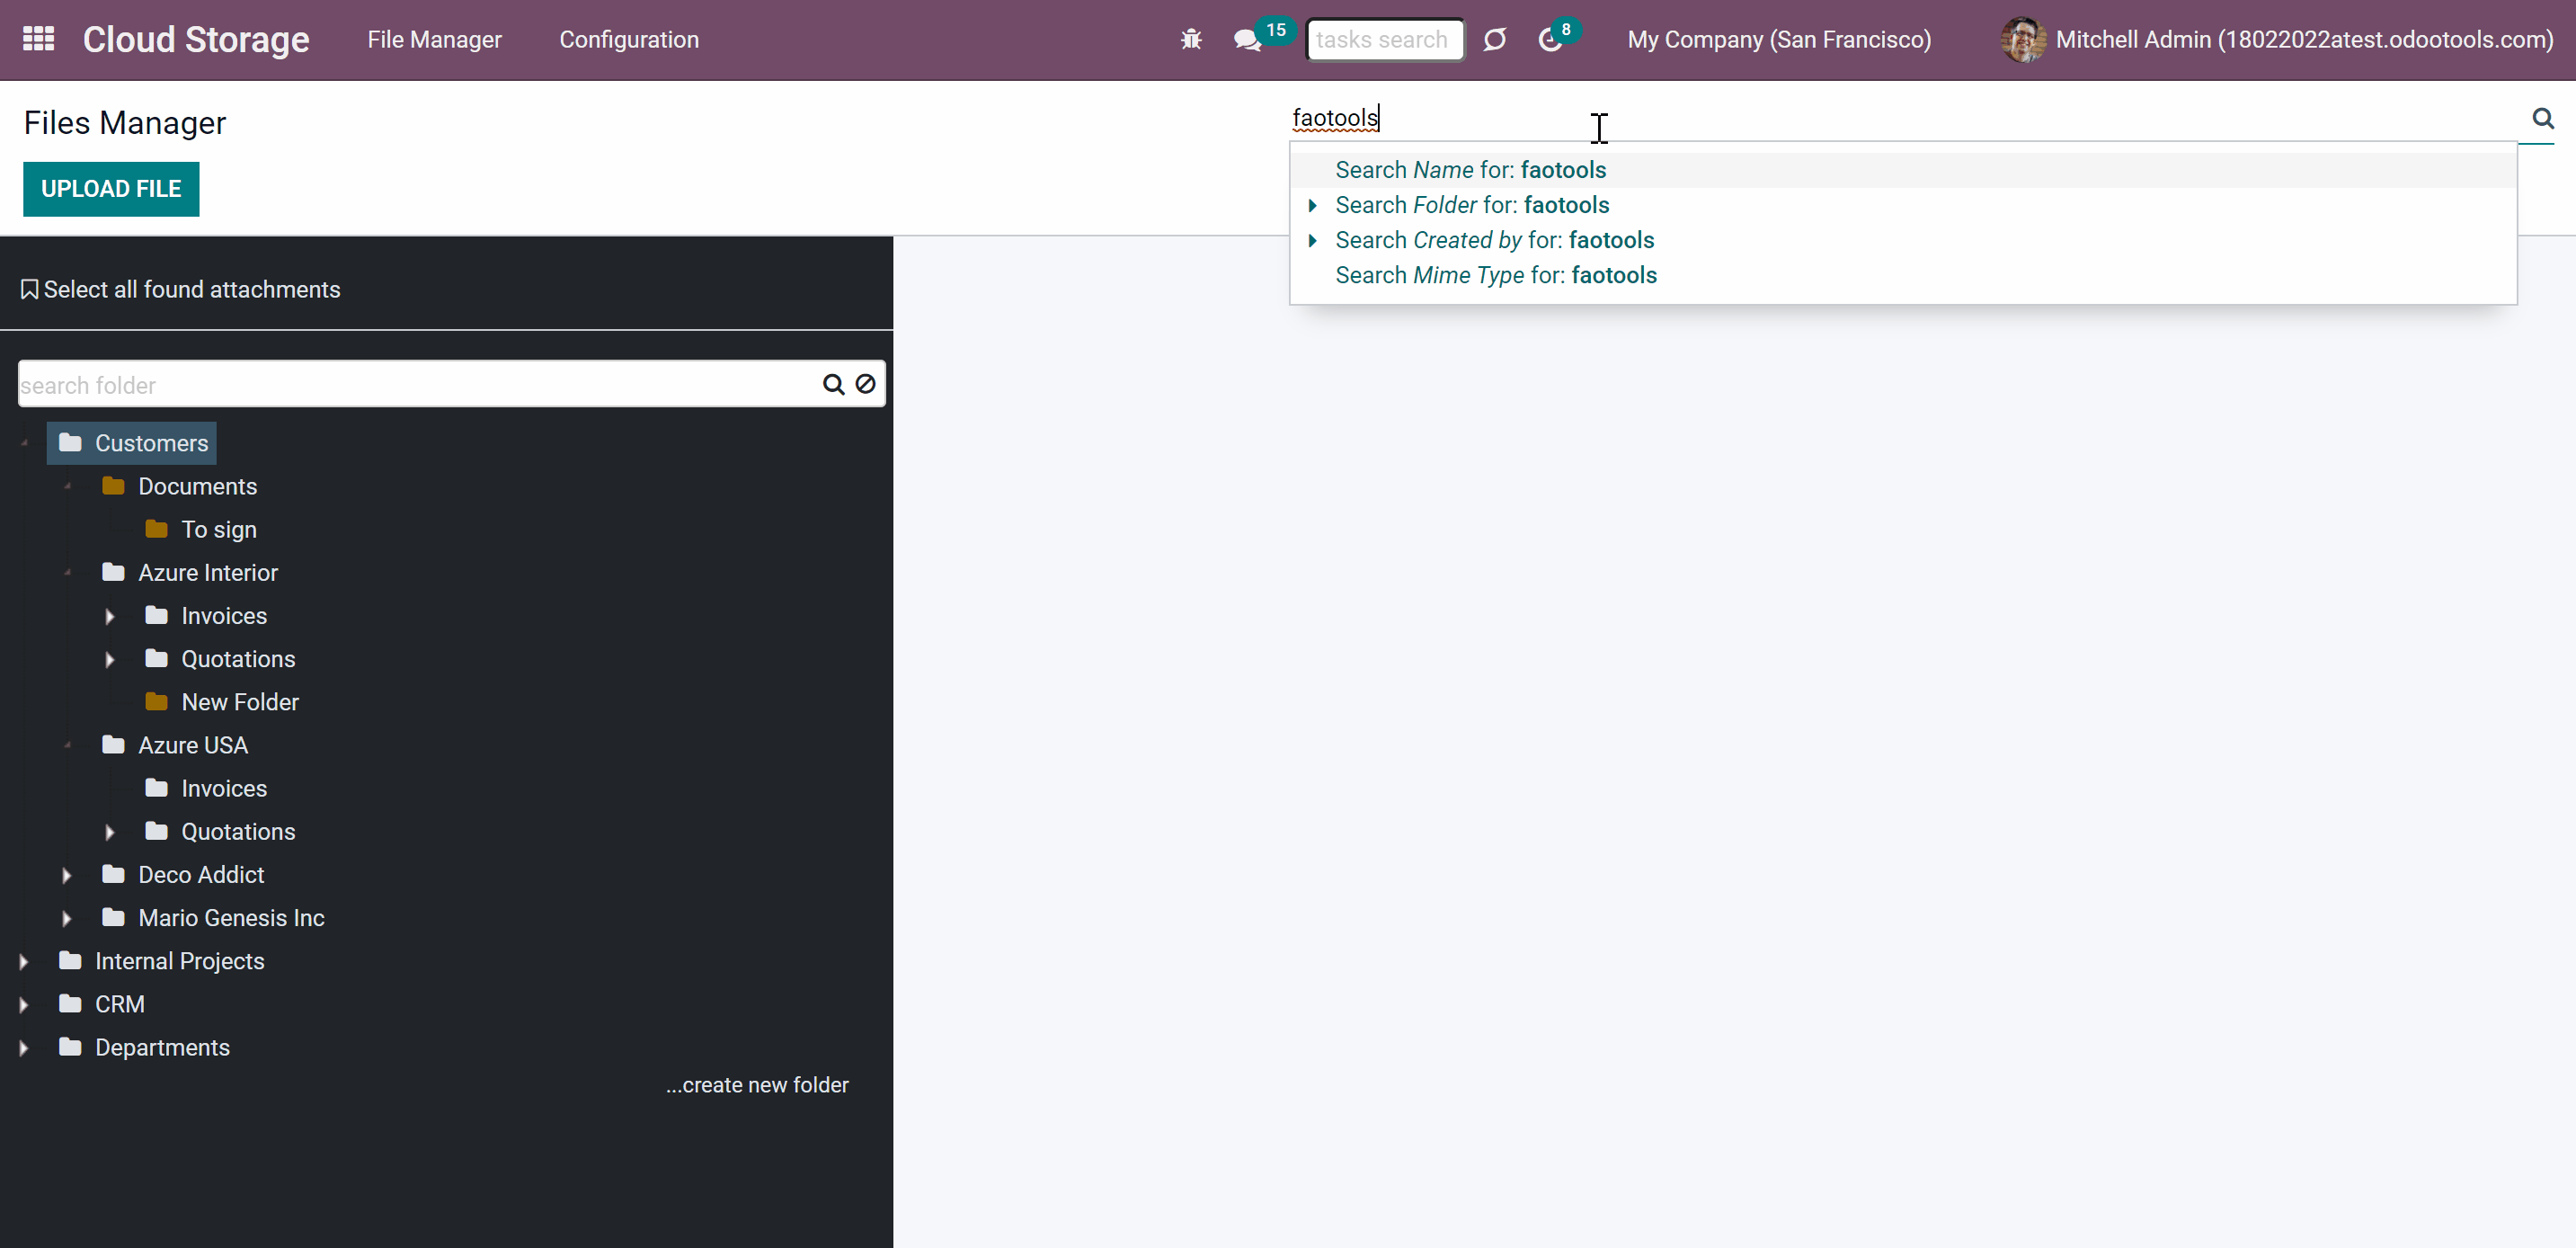Image resolution: width=2576 pixels, height=1248 pixels.
Task: Click the Azure Interior folder icon
Action: tap(113, 572)
